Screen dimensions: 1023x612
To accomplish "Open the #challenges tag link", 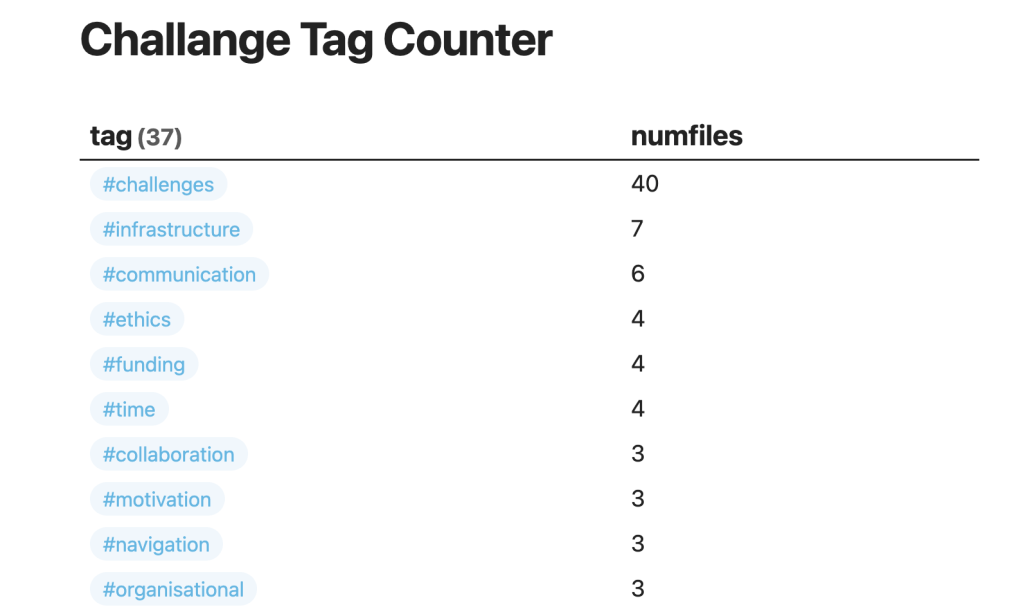I will pyautogui.click(x=158, y=185).
